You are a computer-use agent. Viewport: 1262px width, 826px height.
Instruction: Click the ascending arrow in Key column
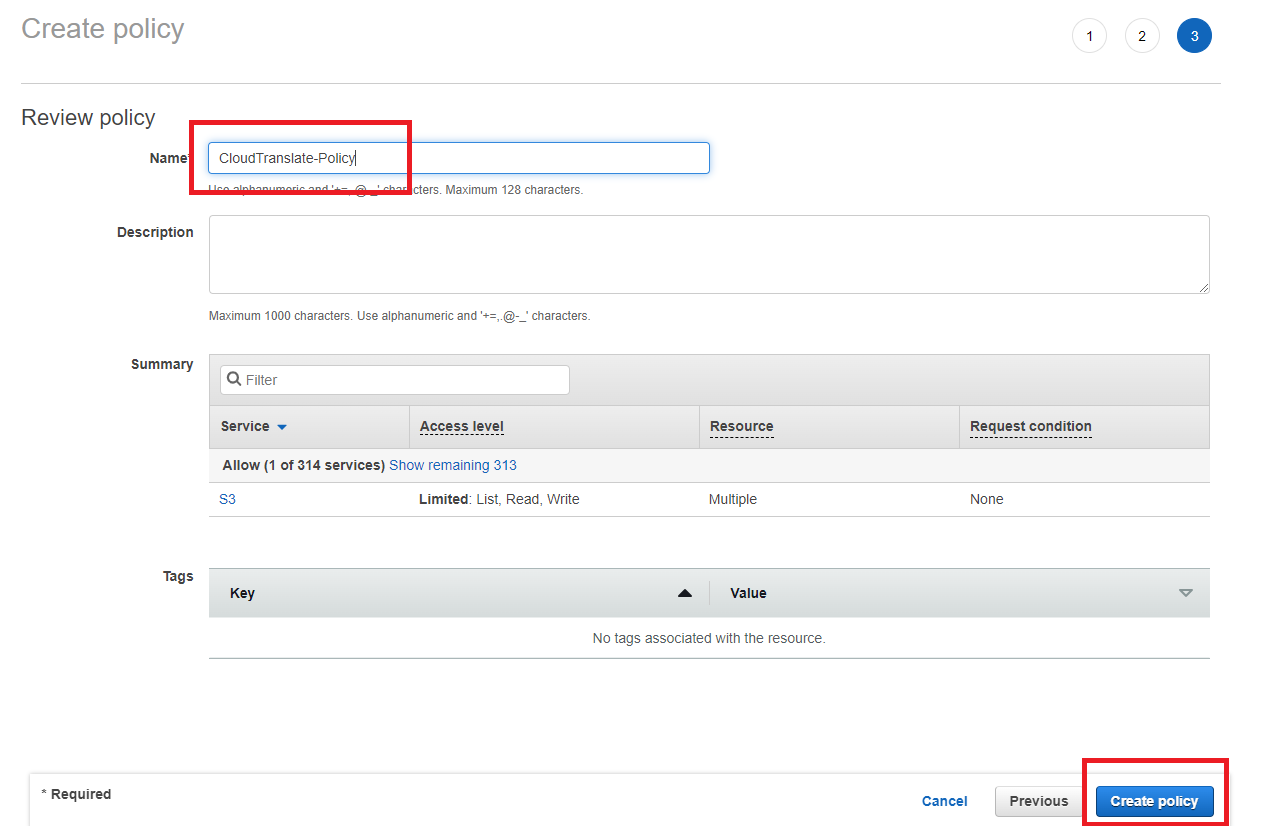(x=685, y=593)
